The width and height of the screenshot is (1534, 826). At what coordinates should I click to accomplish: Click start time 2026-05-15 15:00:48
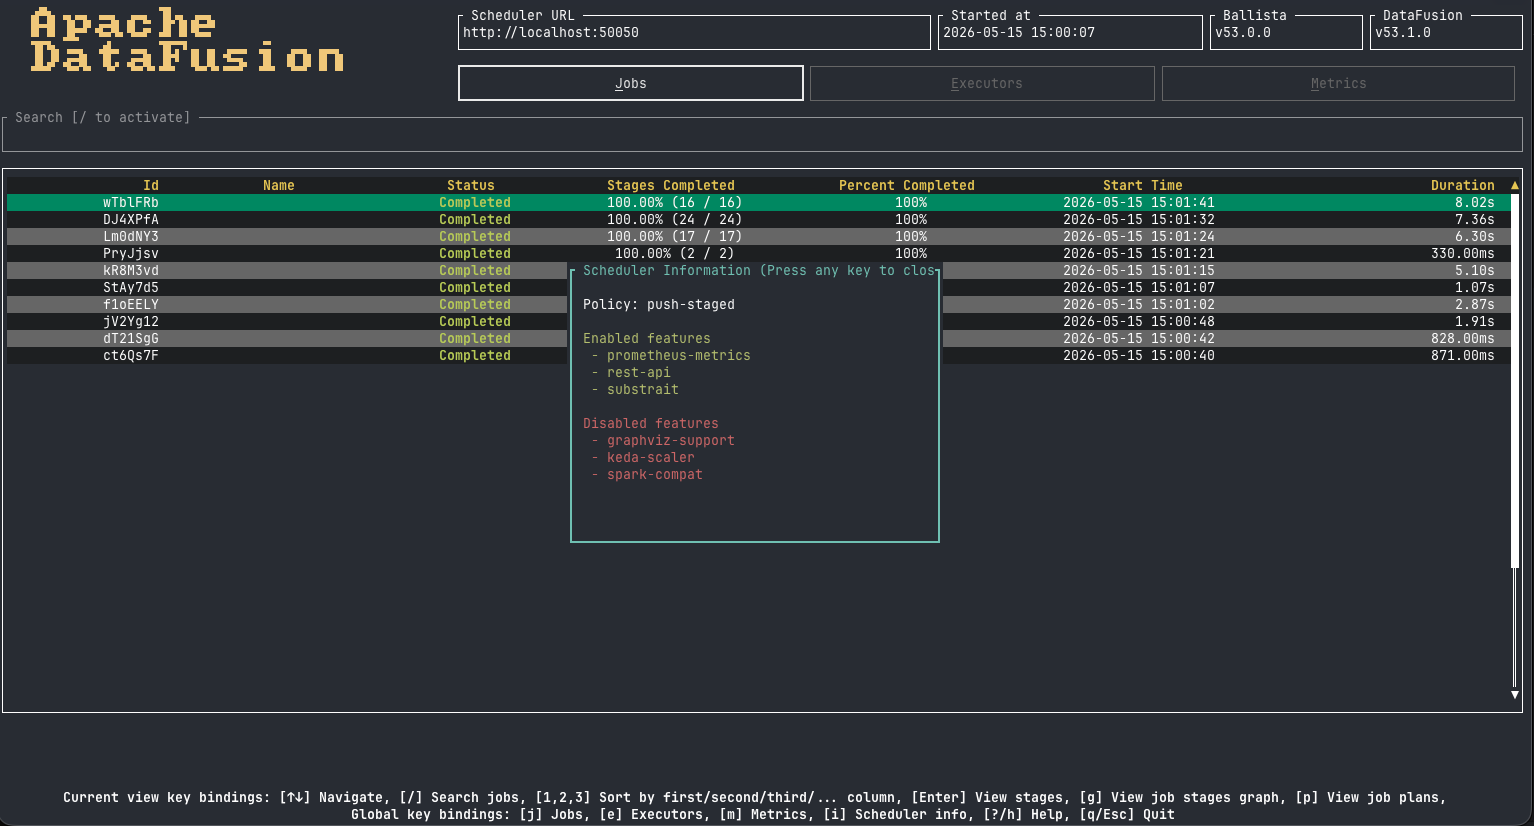1139,321
